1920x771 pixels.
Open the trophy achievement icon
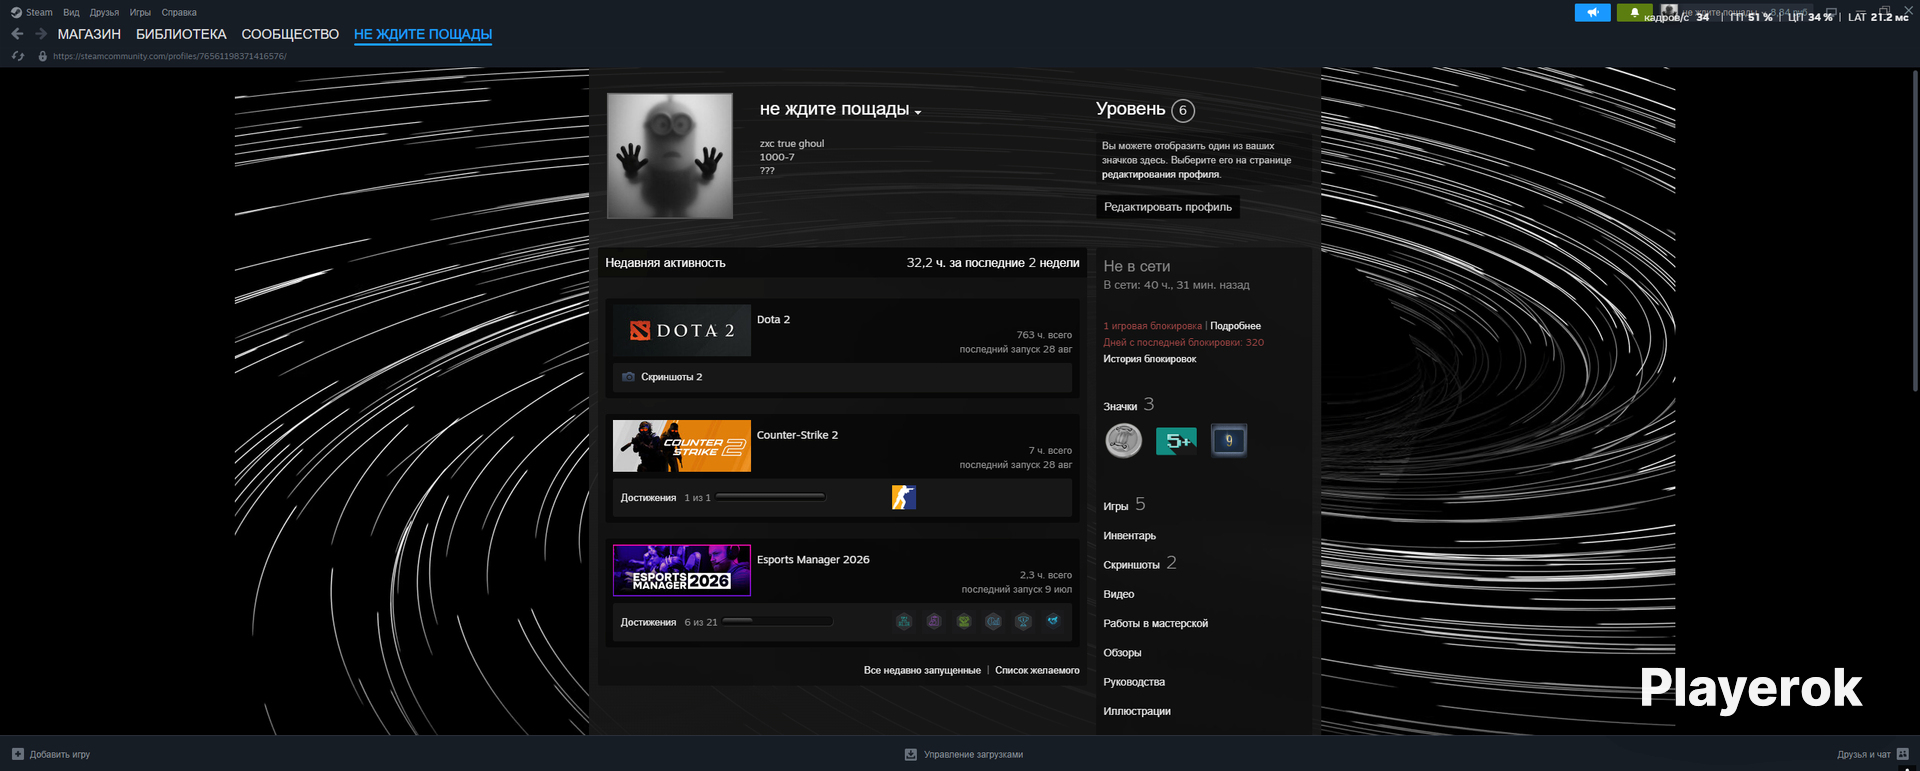[1023, 621]
